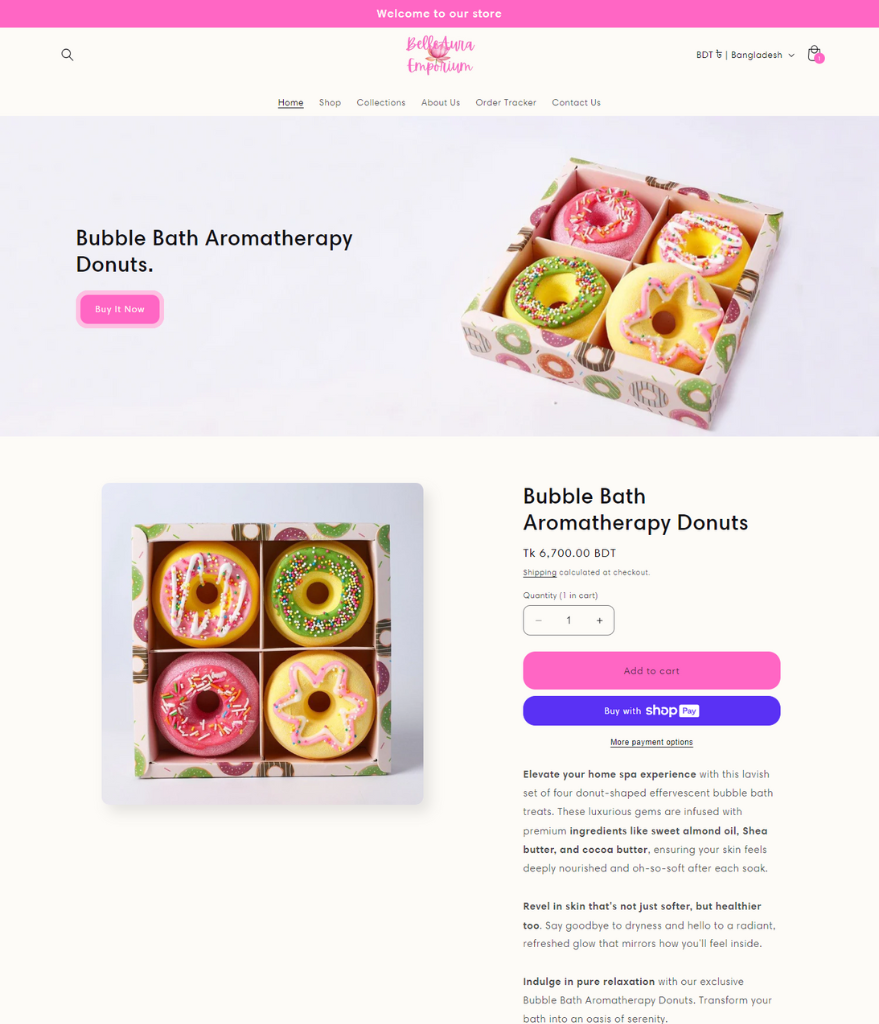The height and width of the screenshot is (1024, 879).
Task: Open the Collections menu item
Action: [381, 103]
